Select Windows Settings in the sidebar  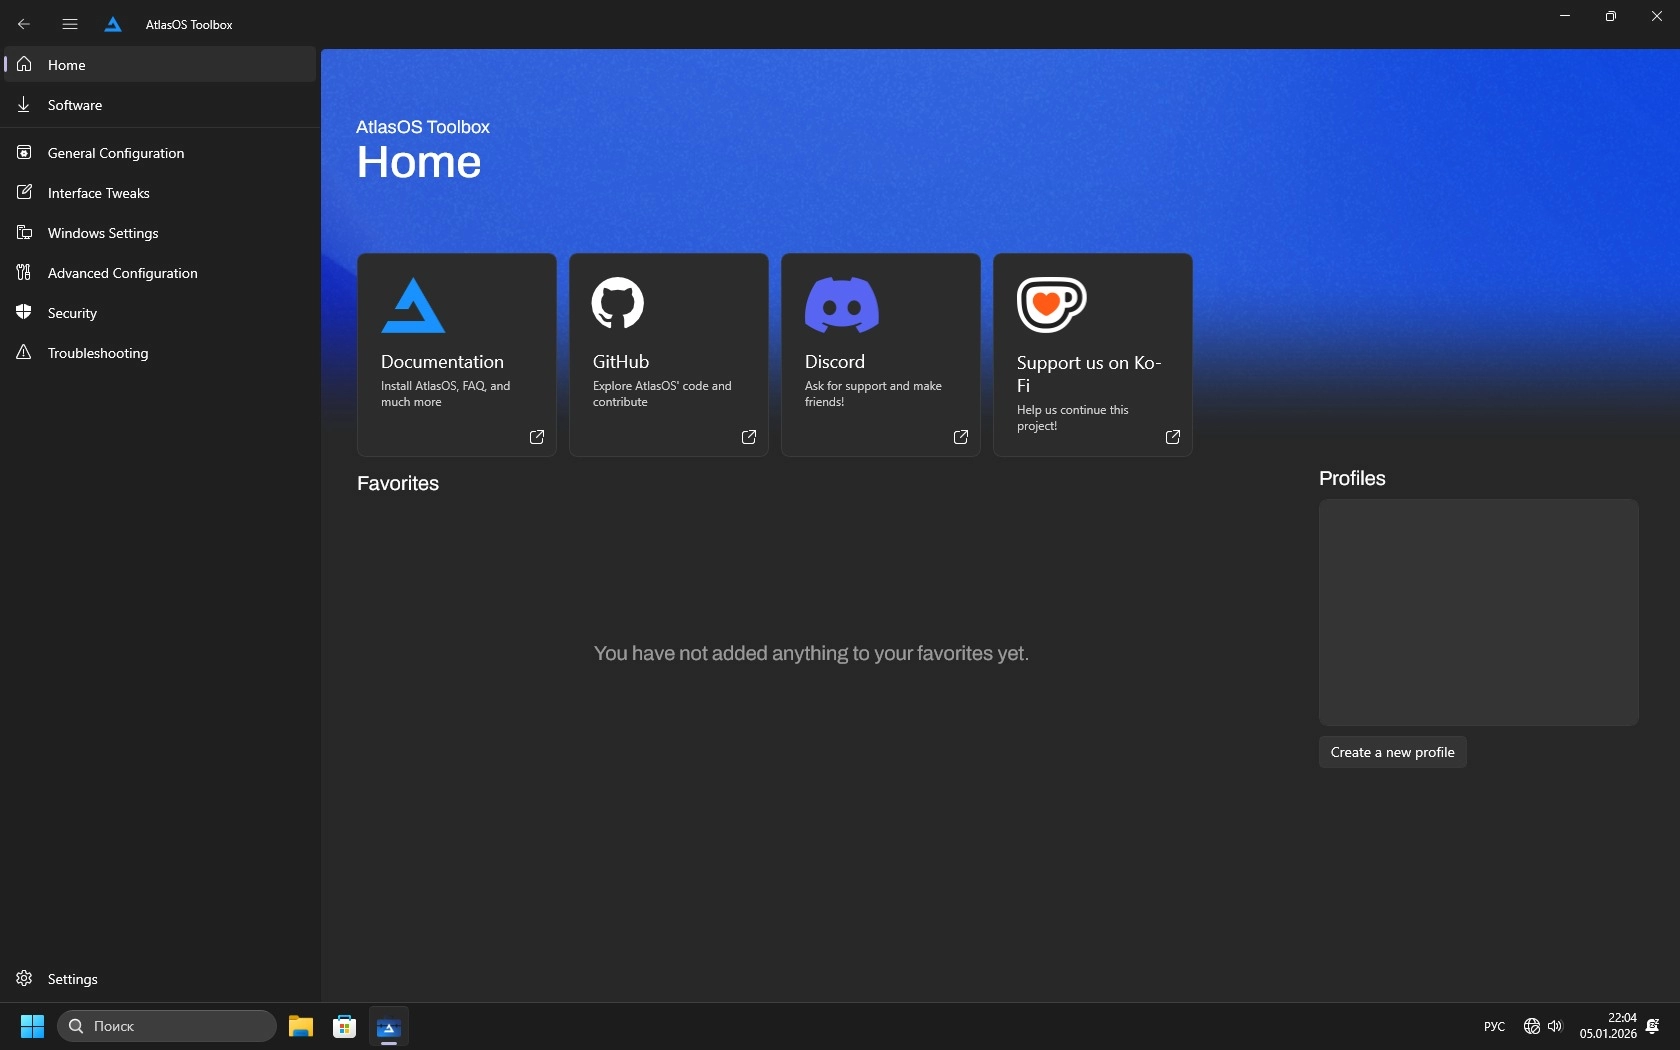point(160,232)
